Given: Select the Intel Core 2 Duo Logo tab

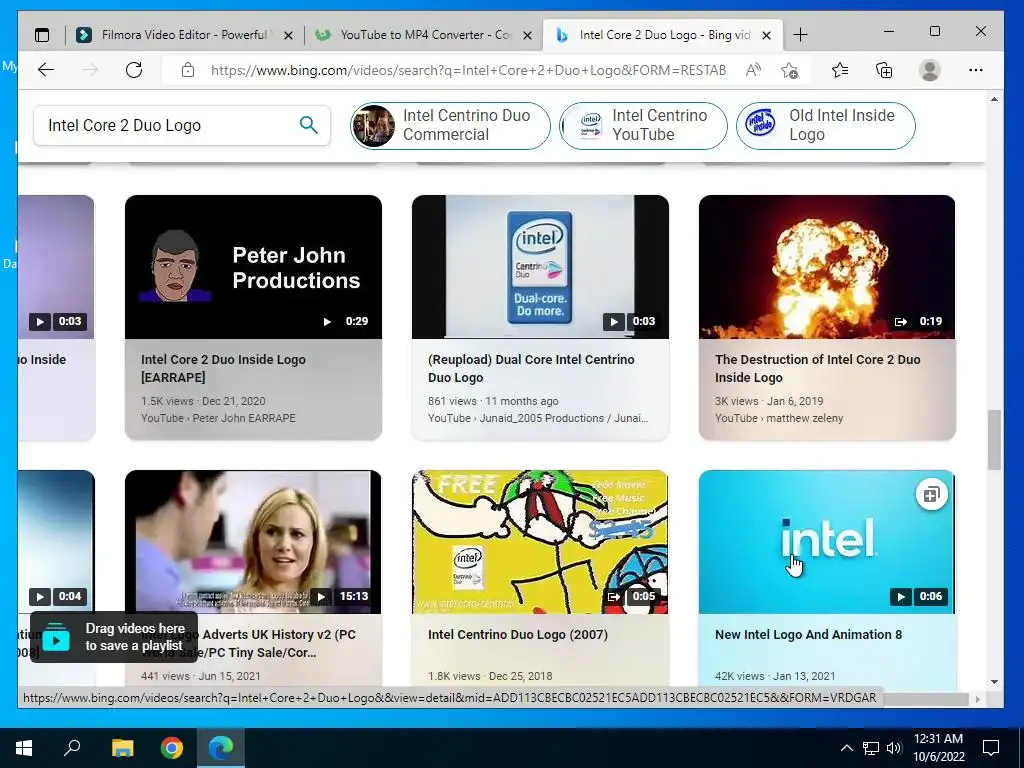Looking at the screenshot, I should (x=664, y=35).
